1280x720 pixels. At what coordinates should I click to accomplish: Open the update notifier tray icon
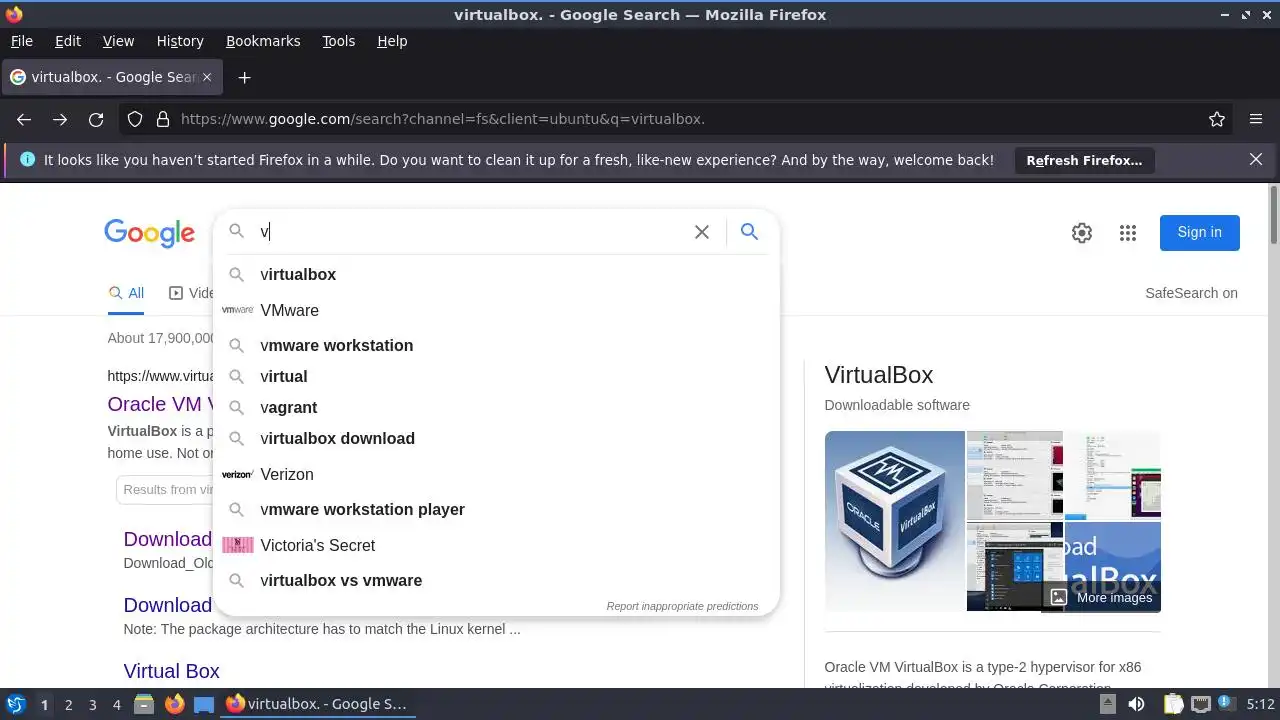coord(1227,704)
